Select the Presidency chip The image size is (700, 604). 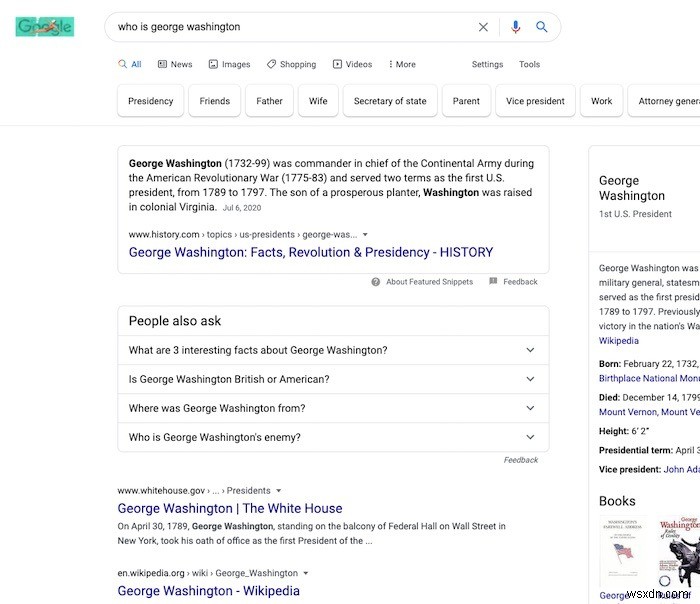tap(150, 101)
